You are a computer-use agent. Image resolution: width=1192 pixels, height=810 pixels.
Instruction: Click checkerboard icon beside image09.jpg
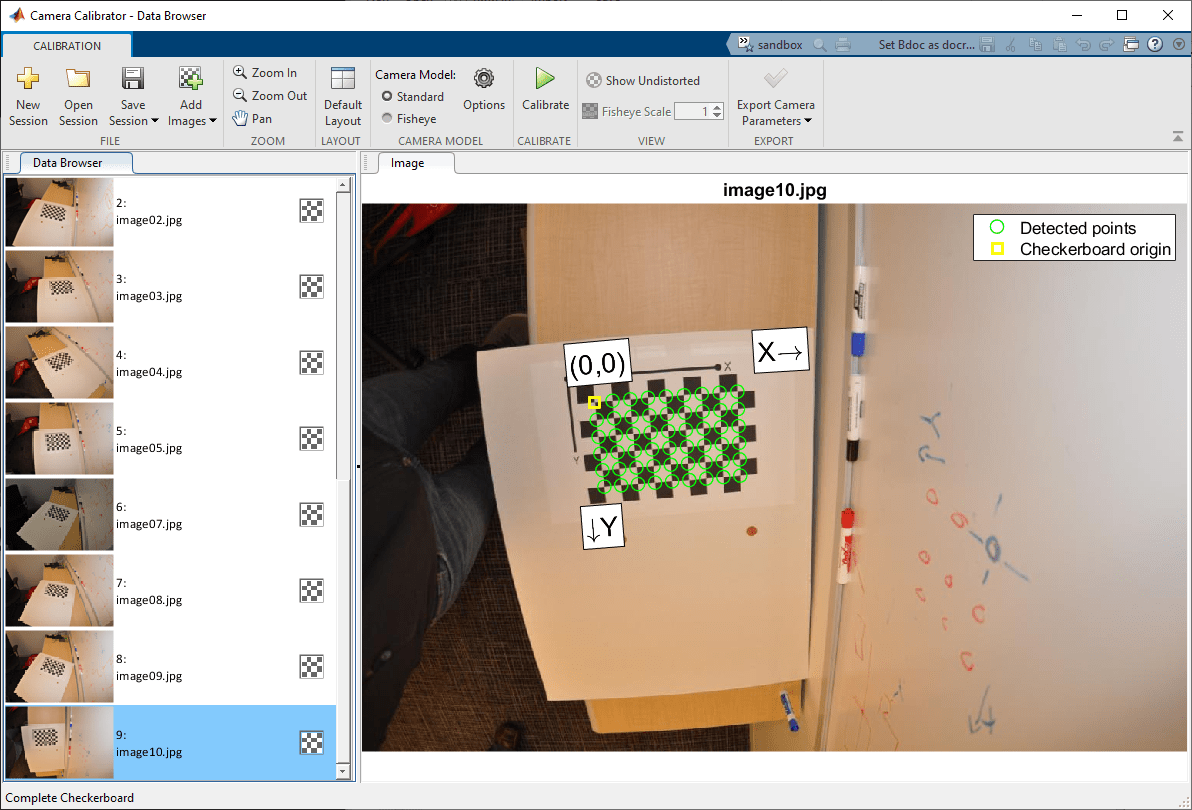(x=312, y=666)
